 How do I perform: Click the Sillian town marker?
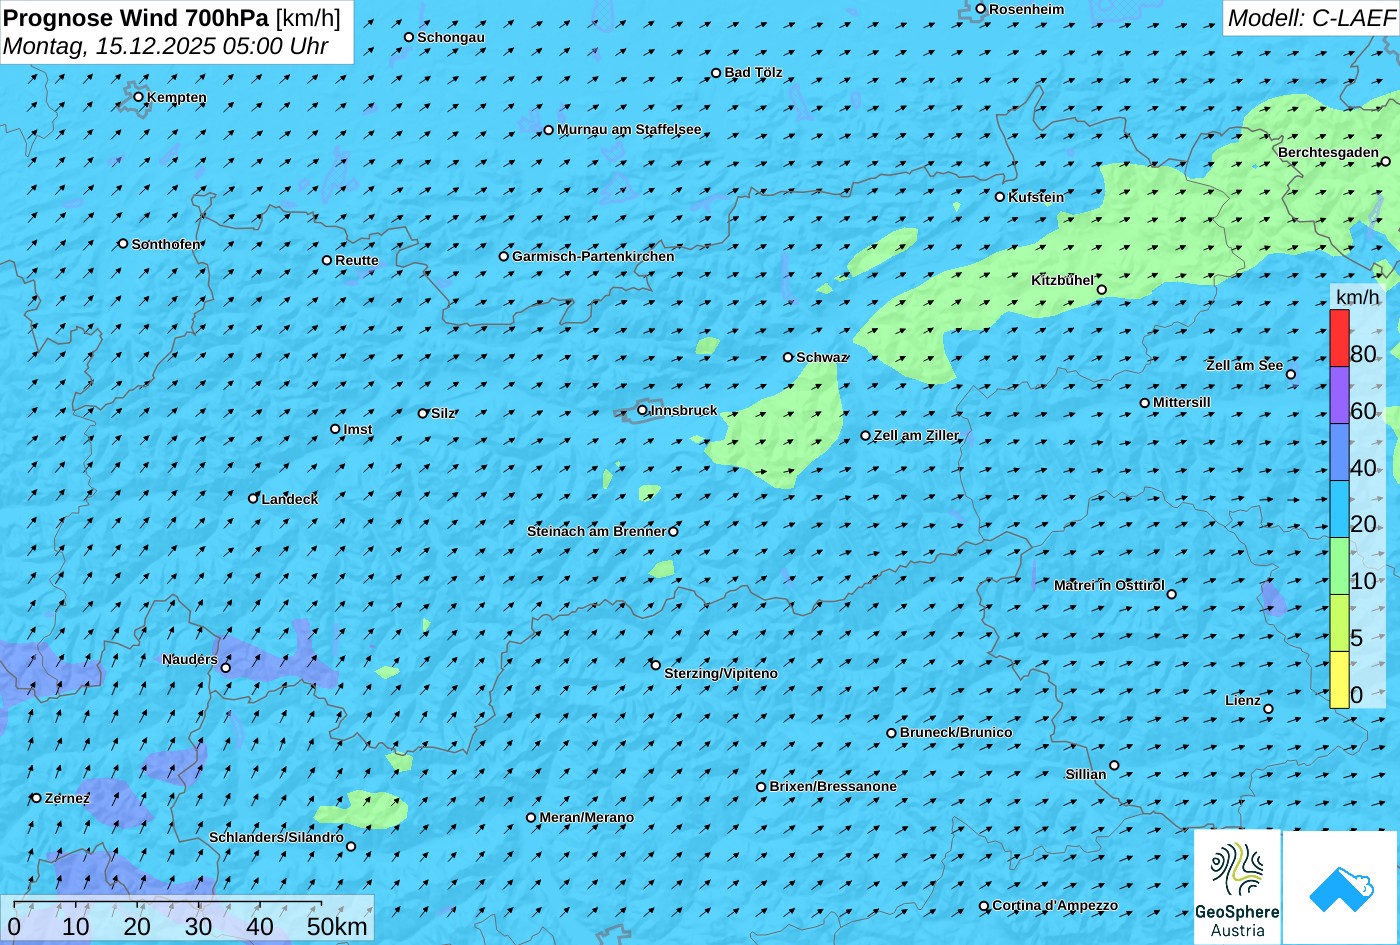[1114, 766]
